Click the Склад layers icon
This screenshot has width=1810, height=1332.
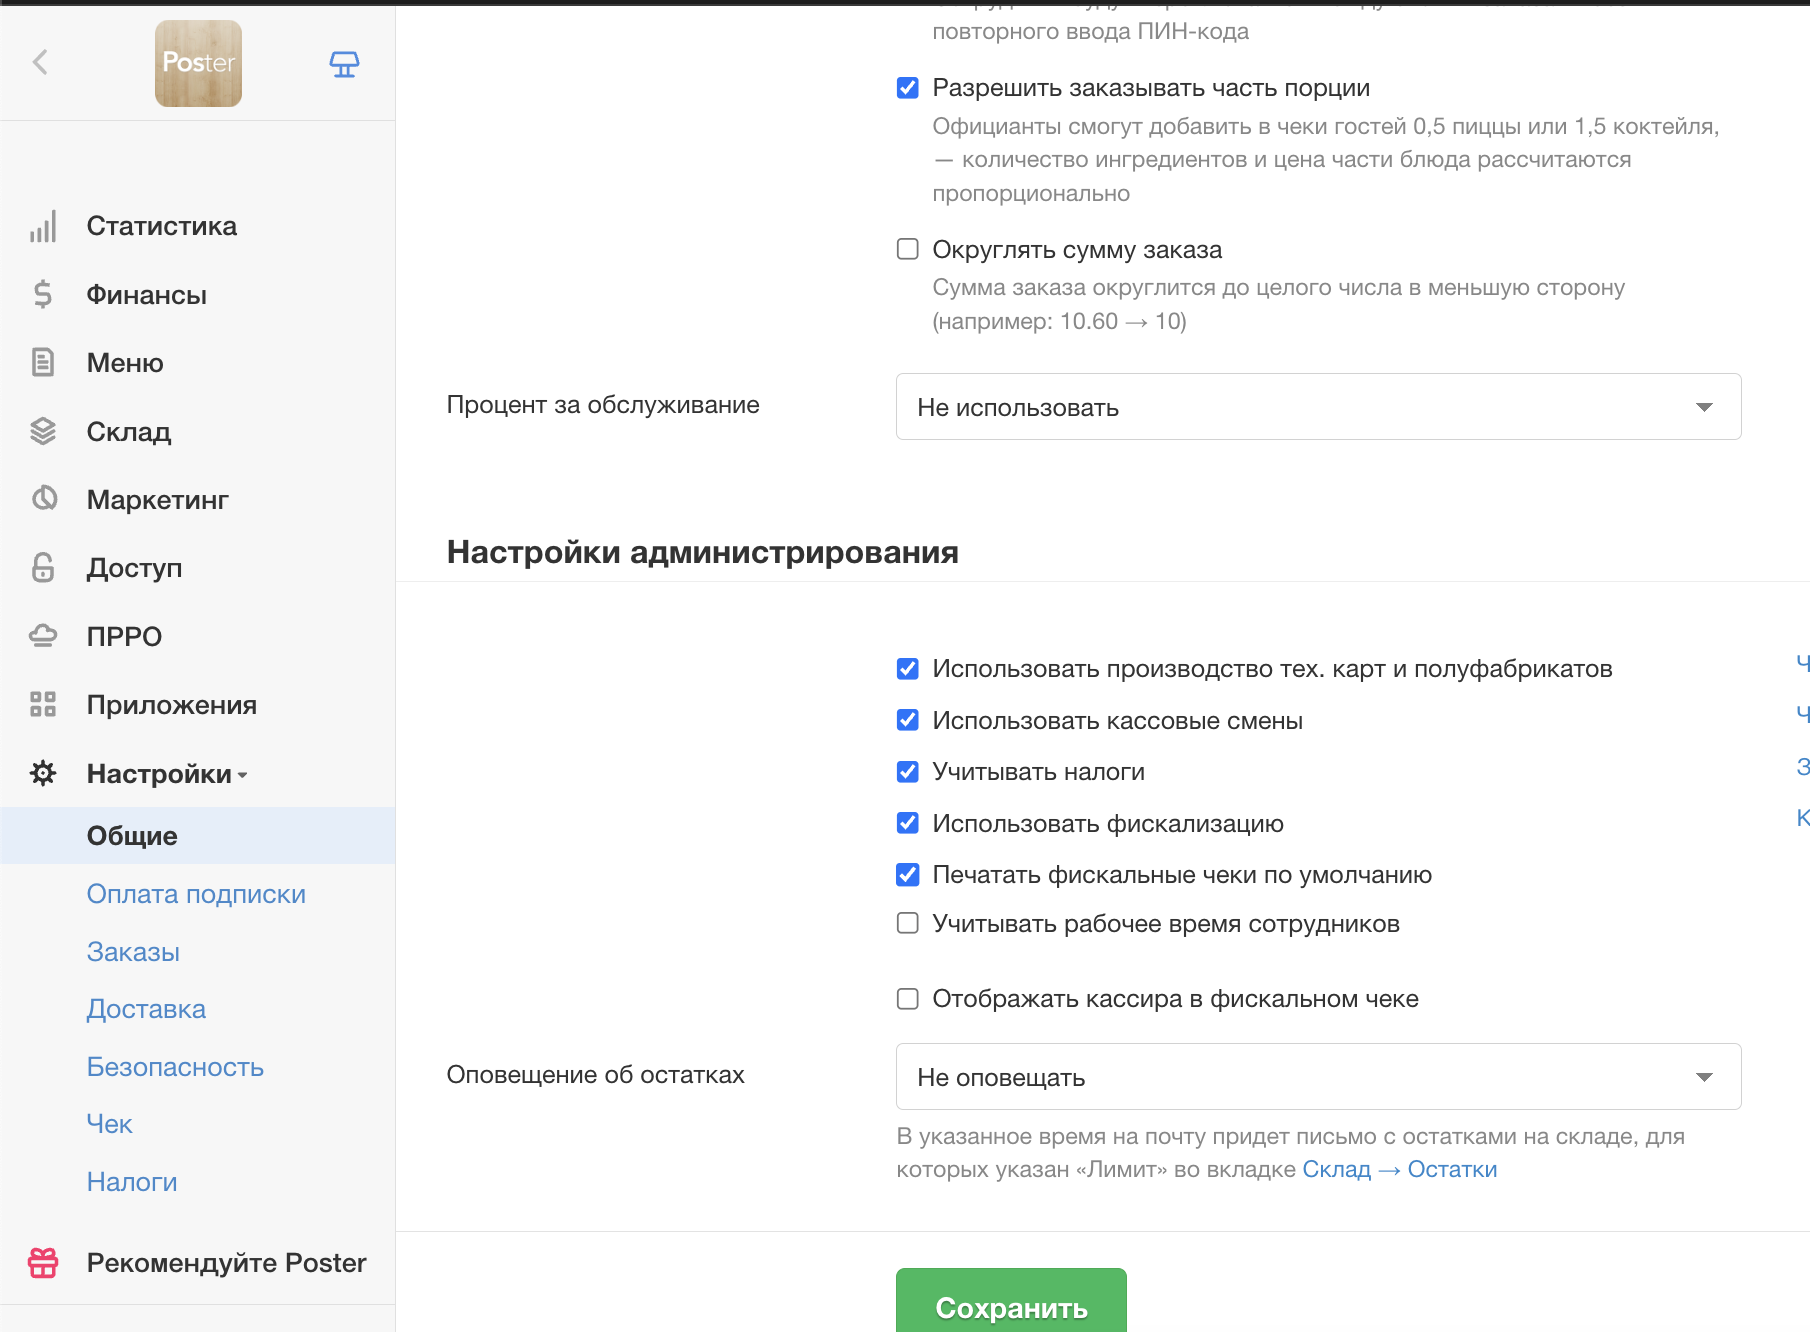tap(43, 431)
